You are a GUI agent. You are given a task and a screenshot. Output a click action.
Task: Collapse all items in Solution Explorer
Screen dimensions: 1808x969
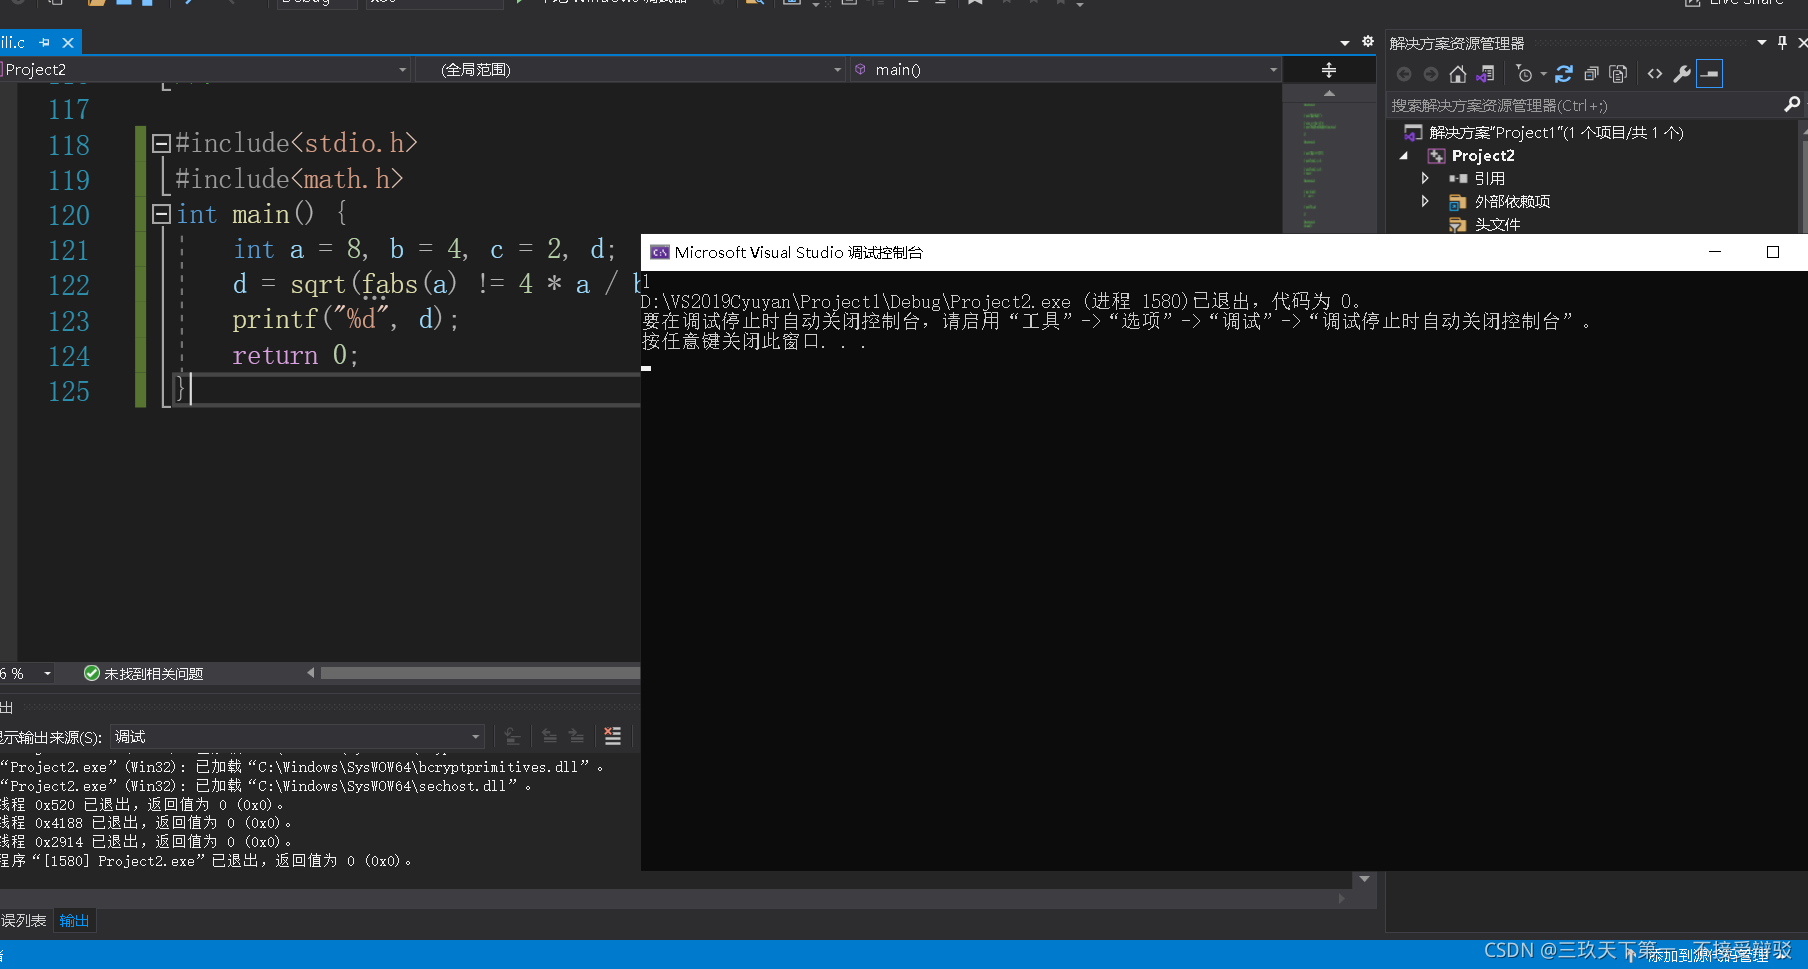(x=1591, y=74)
